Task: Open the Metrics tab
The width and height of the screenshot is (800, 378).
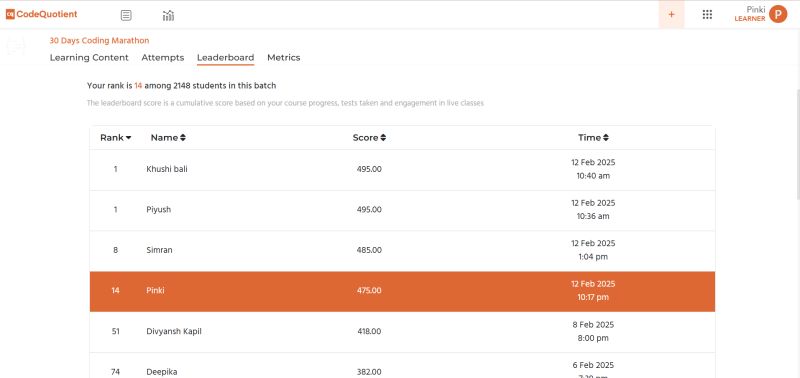Action: 284,58
